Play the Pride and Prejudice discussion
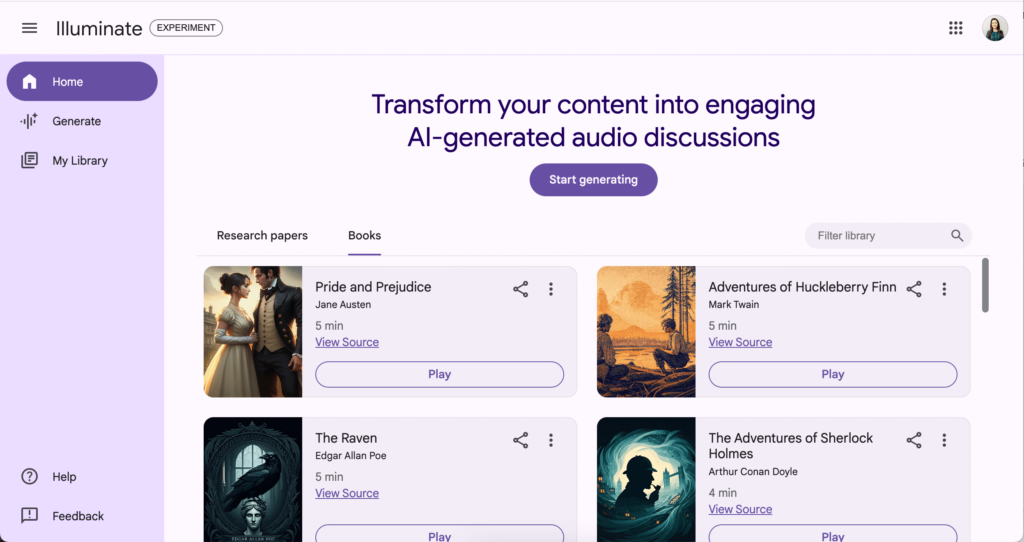Image resolution: width=1024 pixels, height=542 pixels. click(x=440, y=374)
